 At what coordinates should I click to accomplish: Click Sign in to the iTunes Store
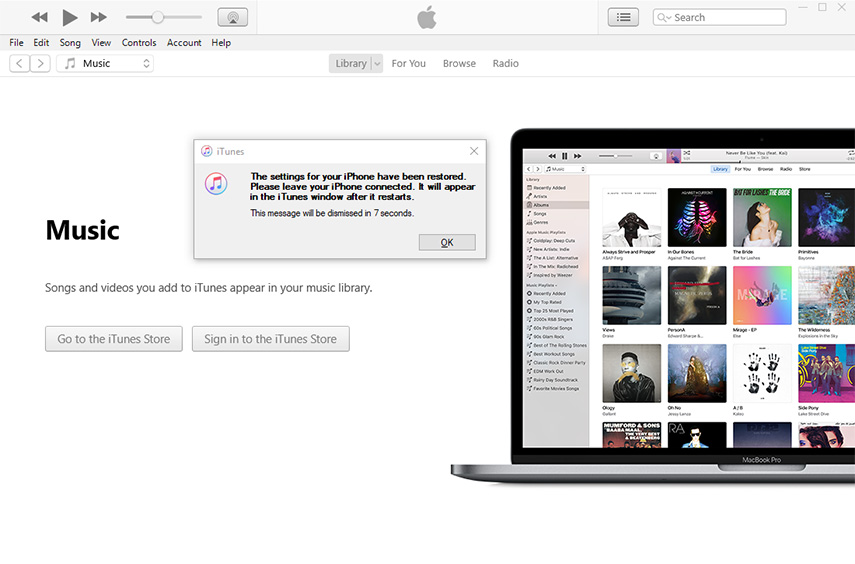click(x=270, y=339)
